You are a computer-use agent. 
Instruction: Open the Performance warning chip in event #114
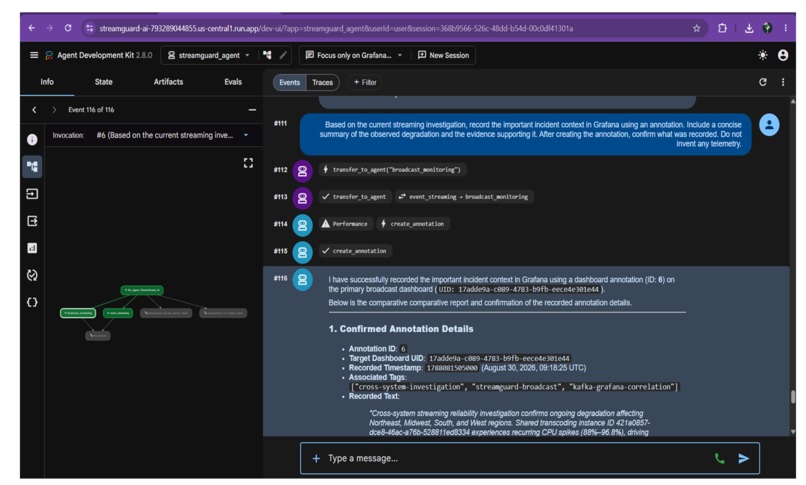click(x=345, y=224)
